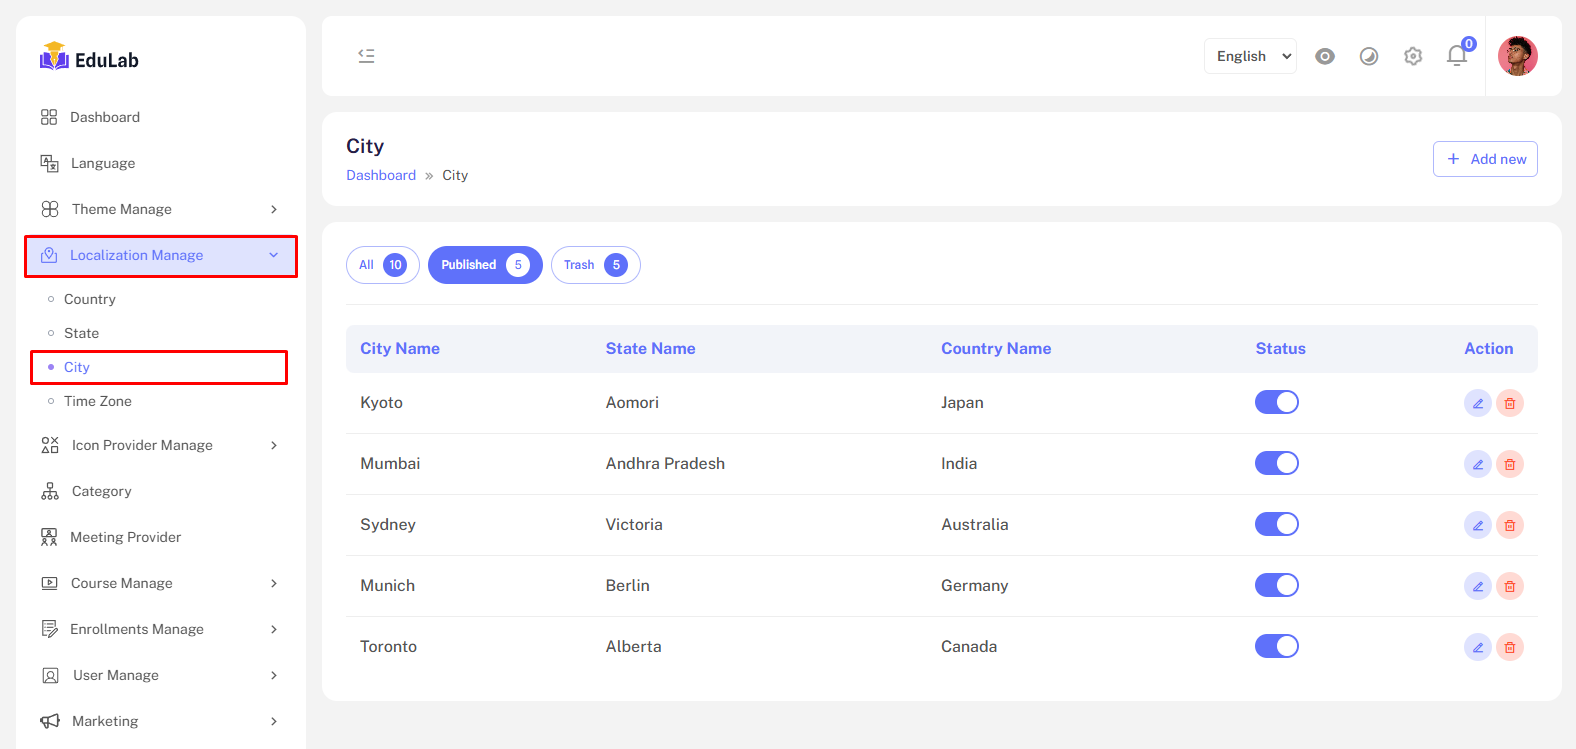The width and height of the screenshot is (1576, 749).
Task: Click the settings gear icon in header
Action: pyautogui.click(x=1412, y=56)
